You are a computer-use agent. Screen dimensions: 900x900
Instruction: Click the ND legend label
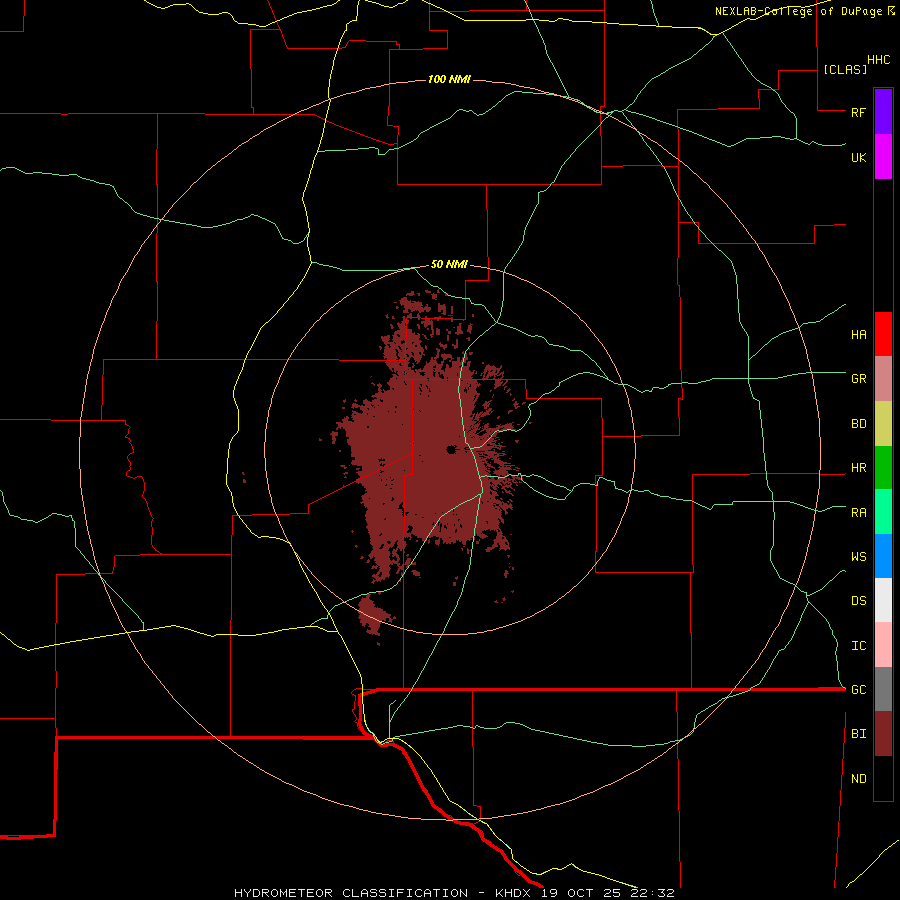point(858,778)
